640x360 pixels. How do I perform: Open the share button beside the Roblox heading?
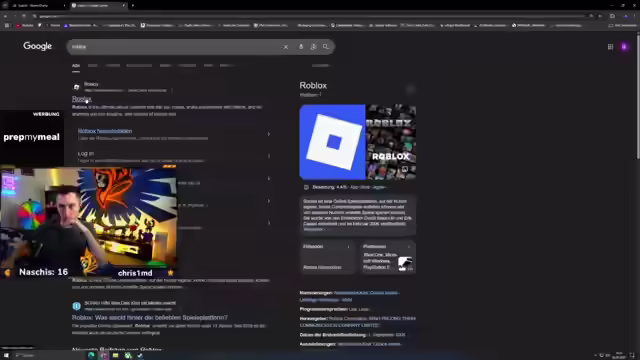click(x=411, y=89)
